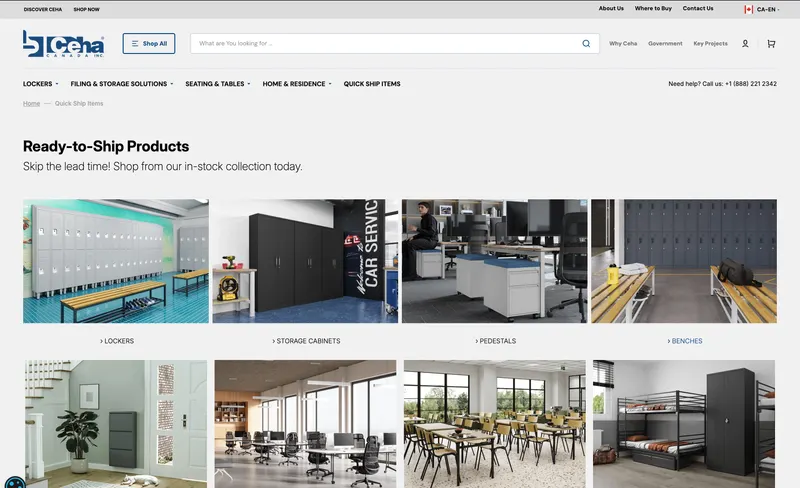800x488 pixels.
Task: Click the Quick Ship Items breadcrumb text
Action: click(79, 103)
